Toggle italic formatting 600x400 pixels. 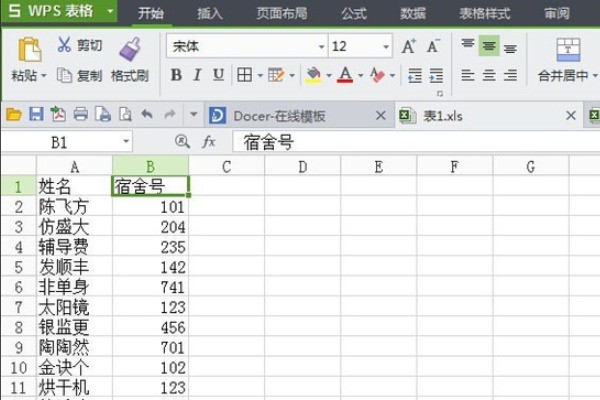pyautogui.click(x=197, y=75)
